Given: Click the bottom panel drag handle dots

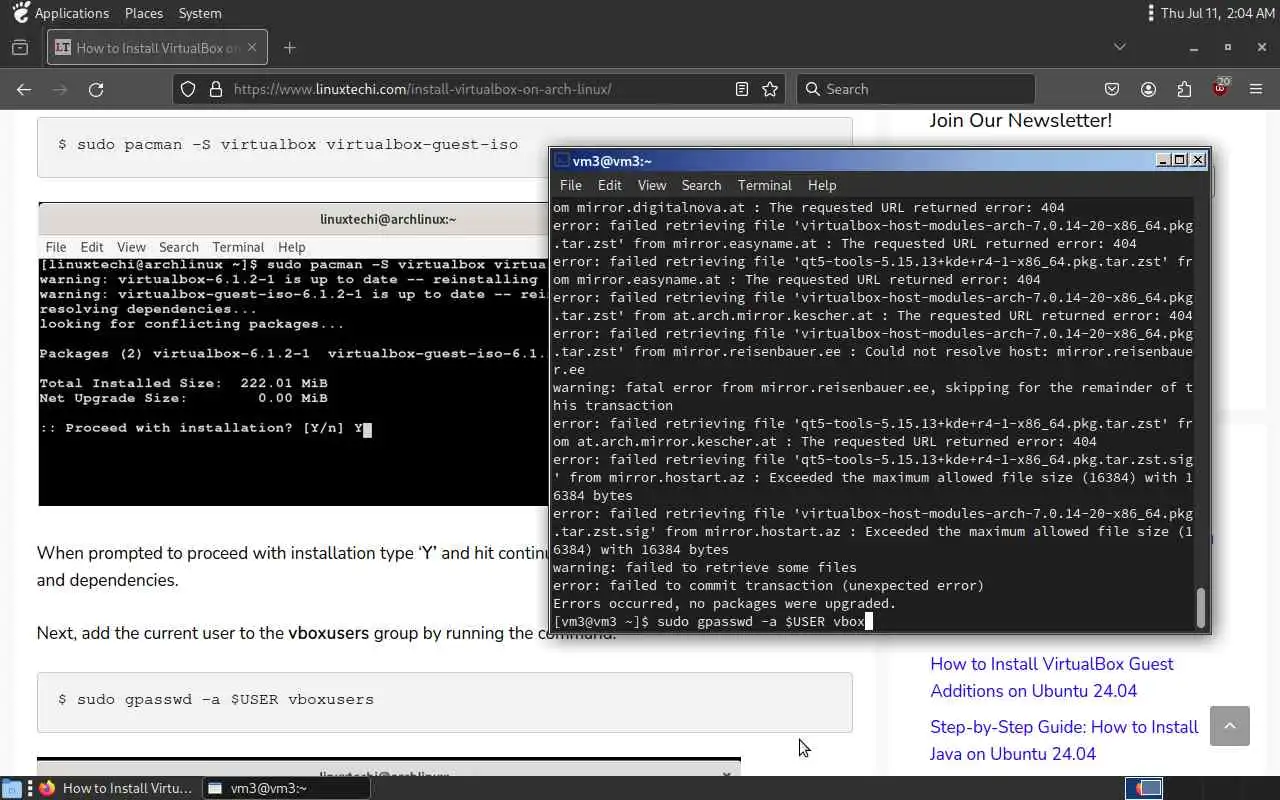Looking at the screenshot, I should click(30, 788).
